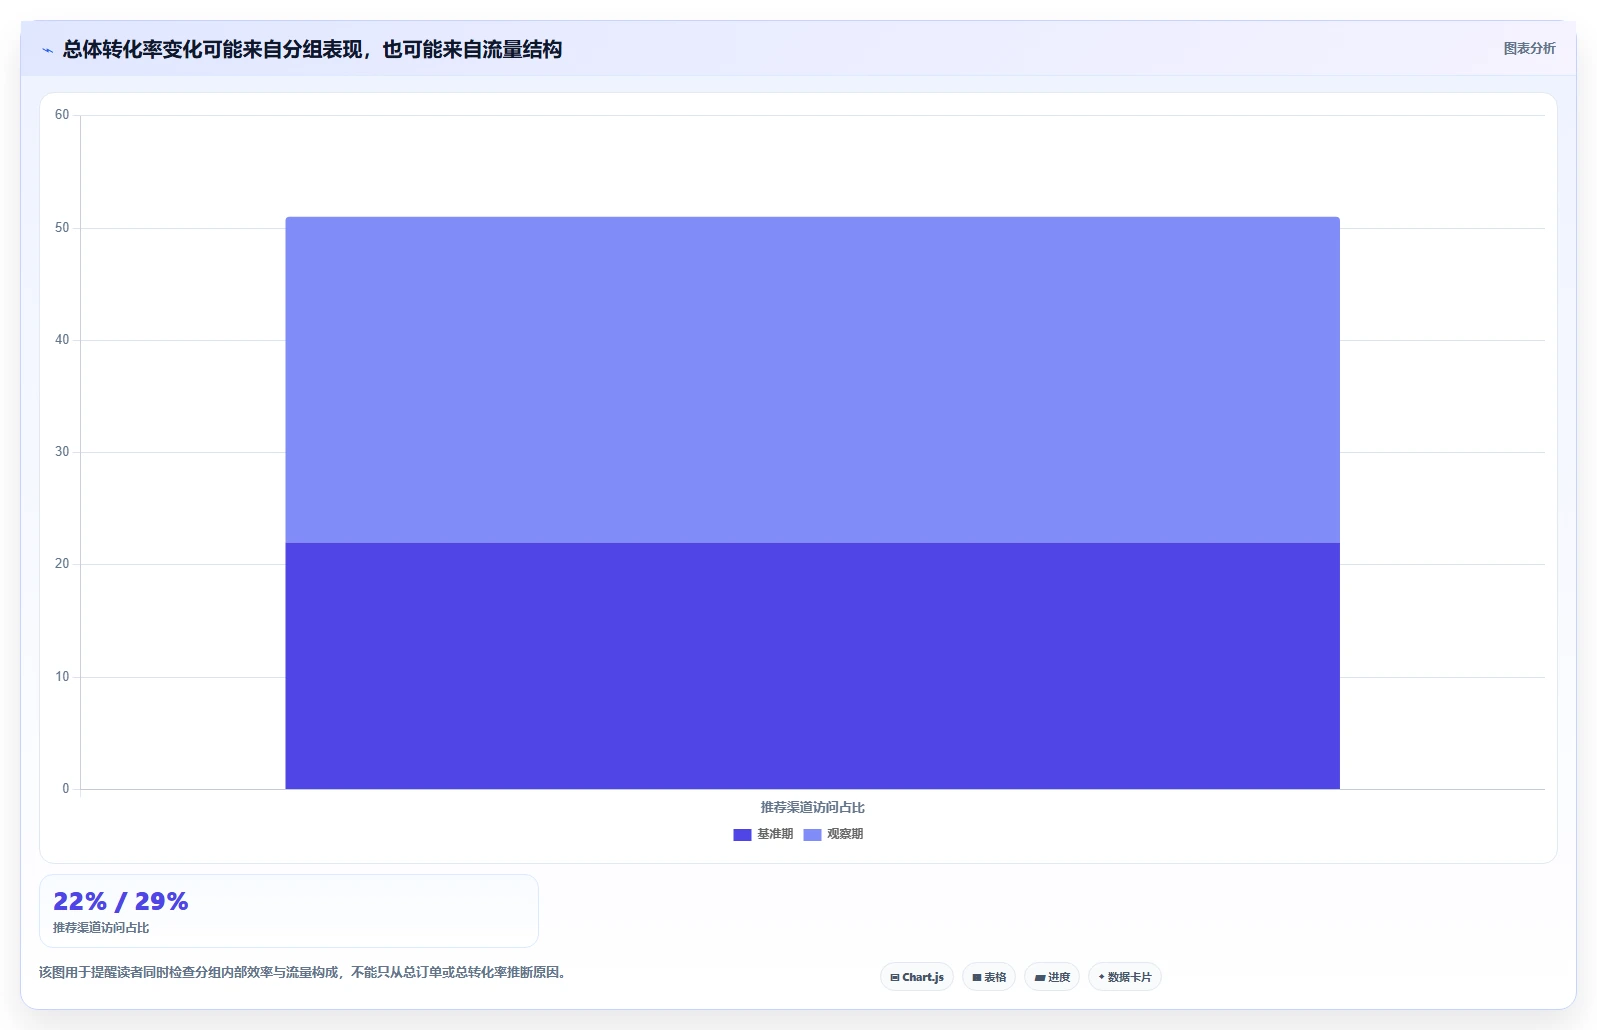Click the y-axis value 40
This screenshot has width=1597, height=1030.
click(x=62, y=340)
